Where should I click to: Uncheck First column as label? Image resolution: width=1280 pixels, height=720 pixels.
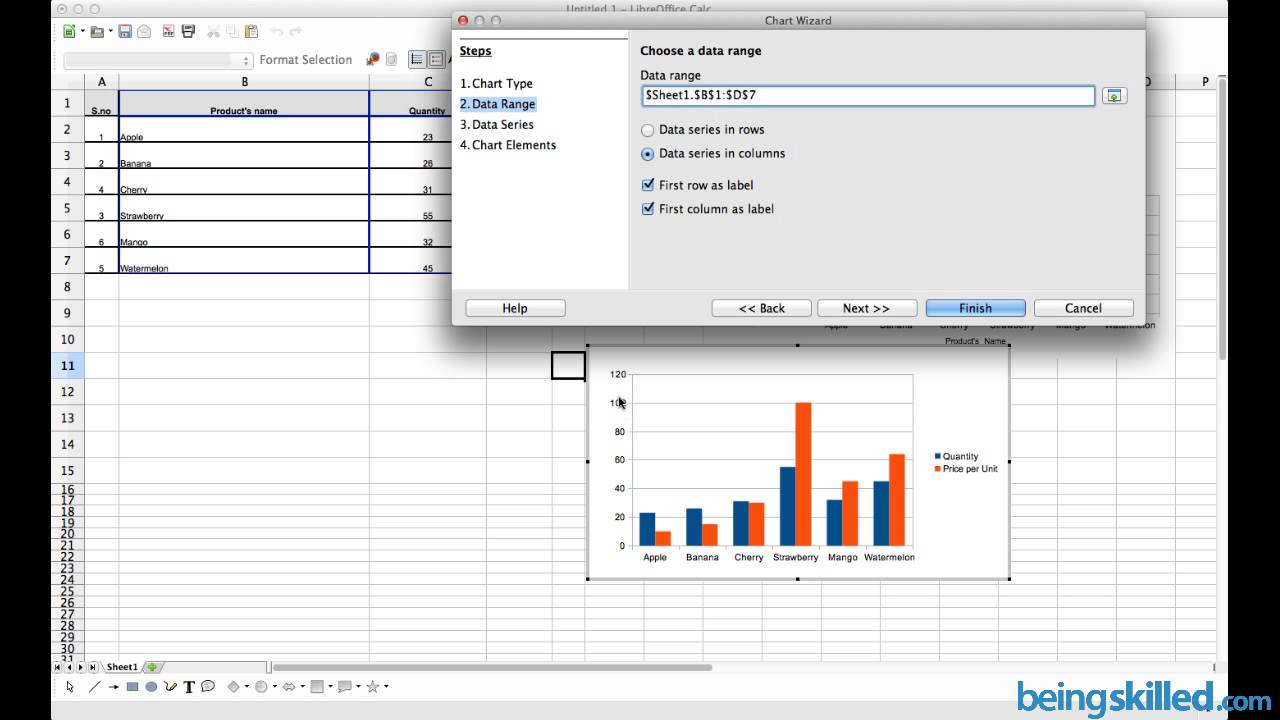tap(647, 209)
